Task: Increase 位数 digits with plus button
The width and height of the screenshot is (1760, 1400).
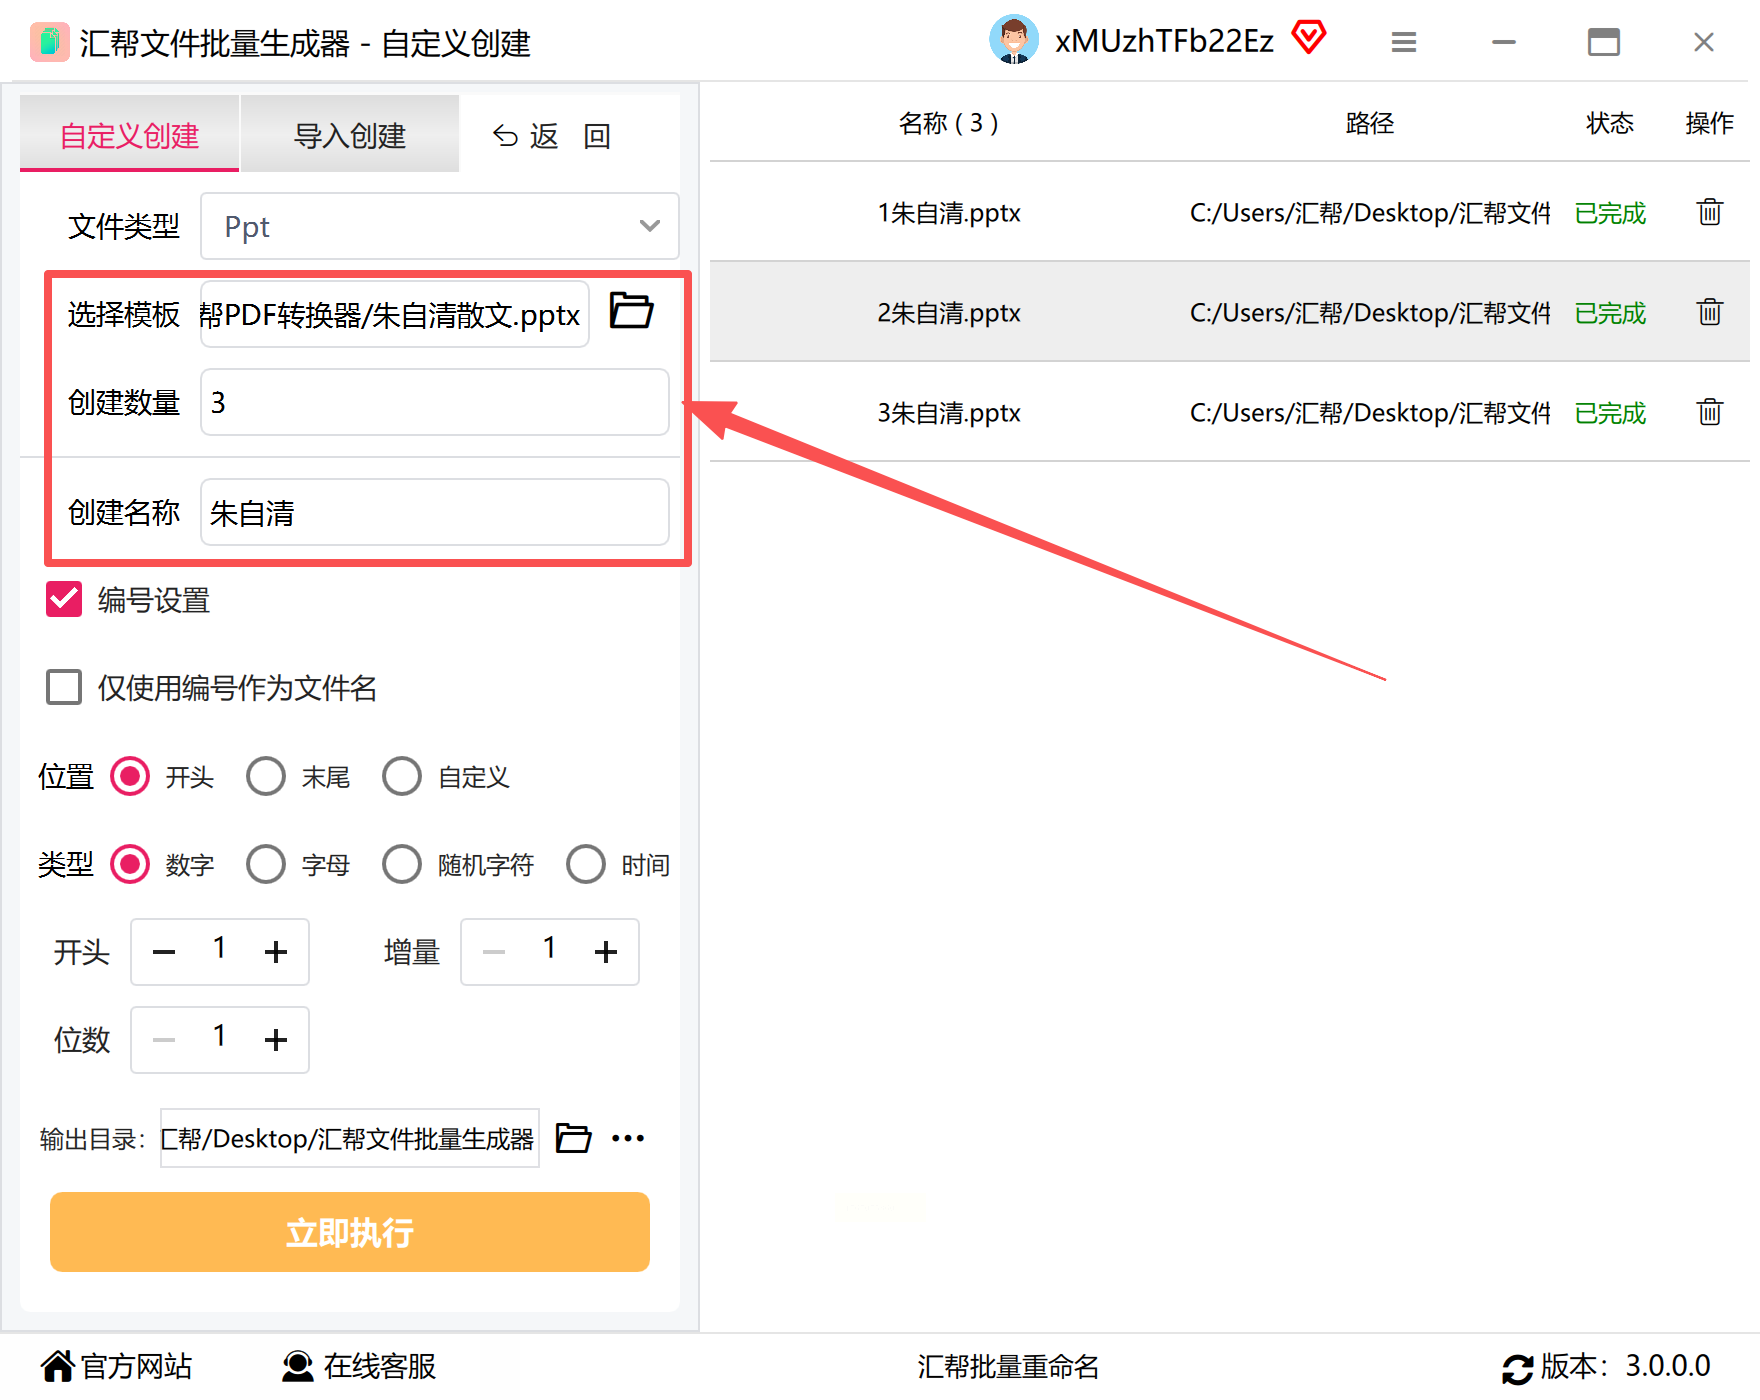Action: point(276,1040)
